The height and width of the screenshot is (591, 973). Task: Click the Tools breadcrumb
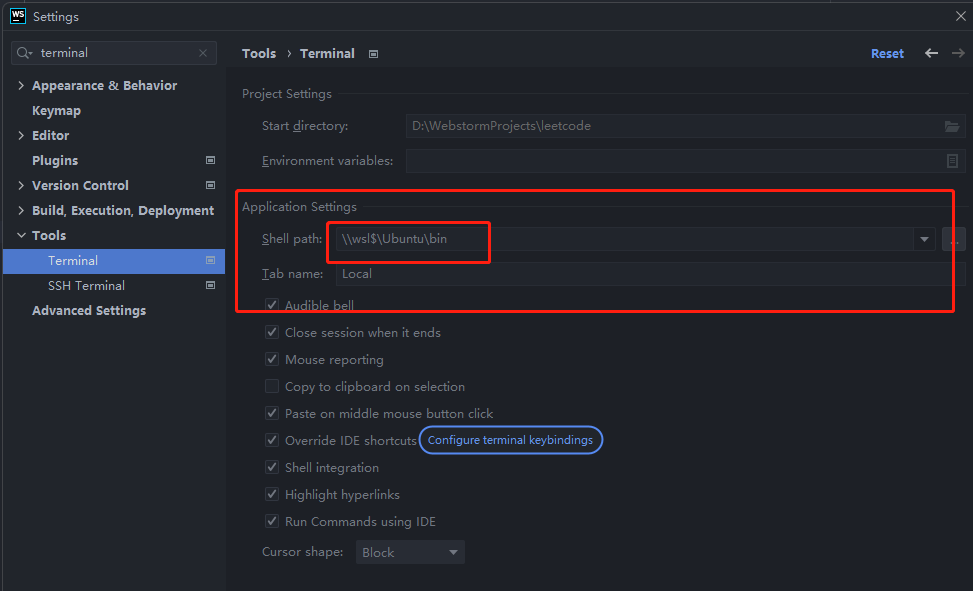click(259, 53)
